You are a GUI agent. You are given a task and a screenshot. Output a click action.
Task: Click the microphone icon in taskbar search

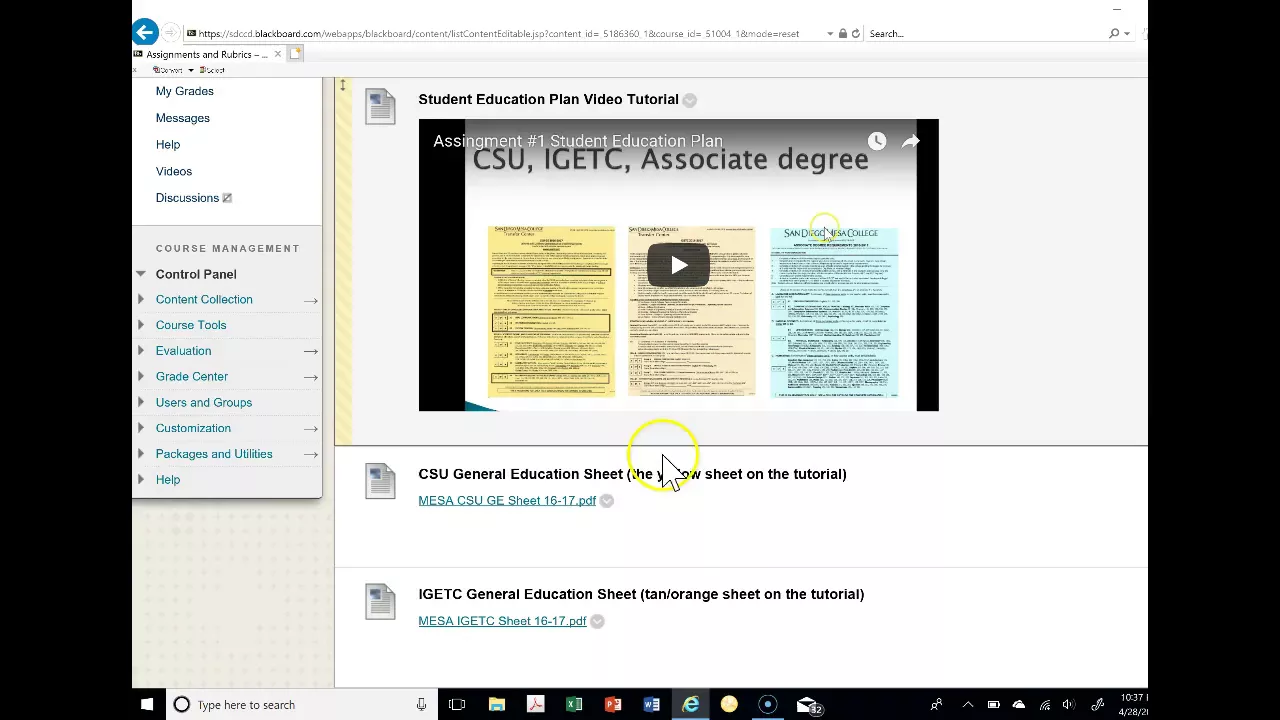[421, 705]
